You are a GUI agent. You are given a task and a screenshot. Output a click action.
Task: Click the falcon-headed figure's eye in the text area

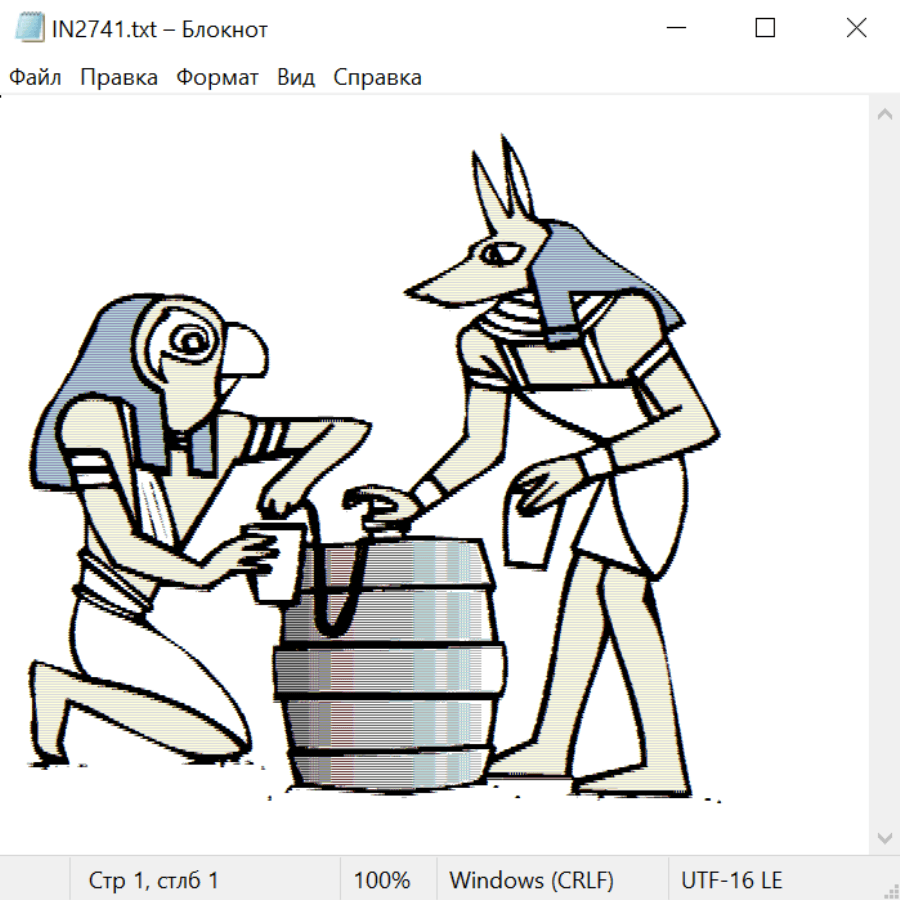click(x=187, y=343)
